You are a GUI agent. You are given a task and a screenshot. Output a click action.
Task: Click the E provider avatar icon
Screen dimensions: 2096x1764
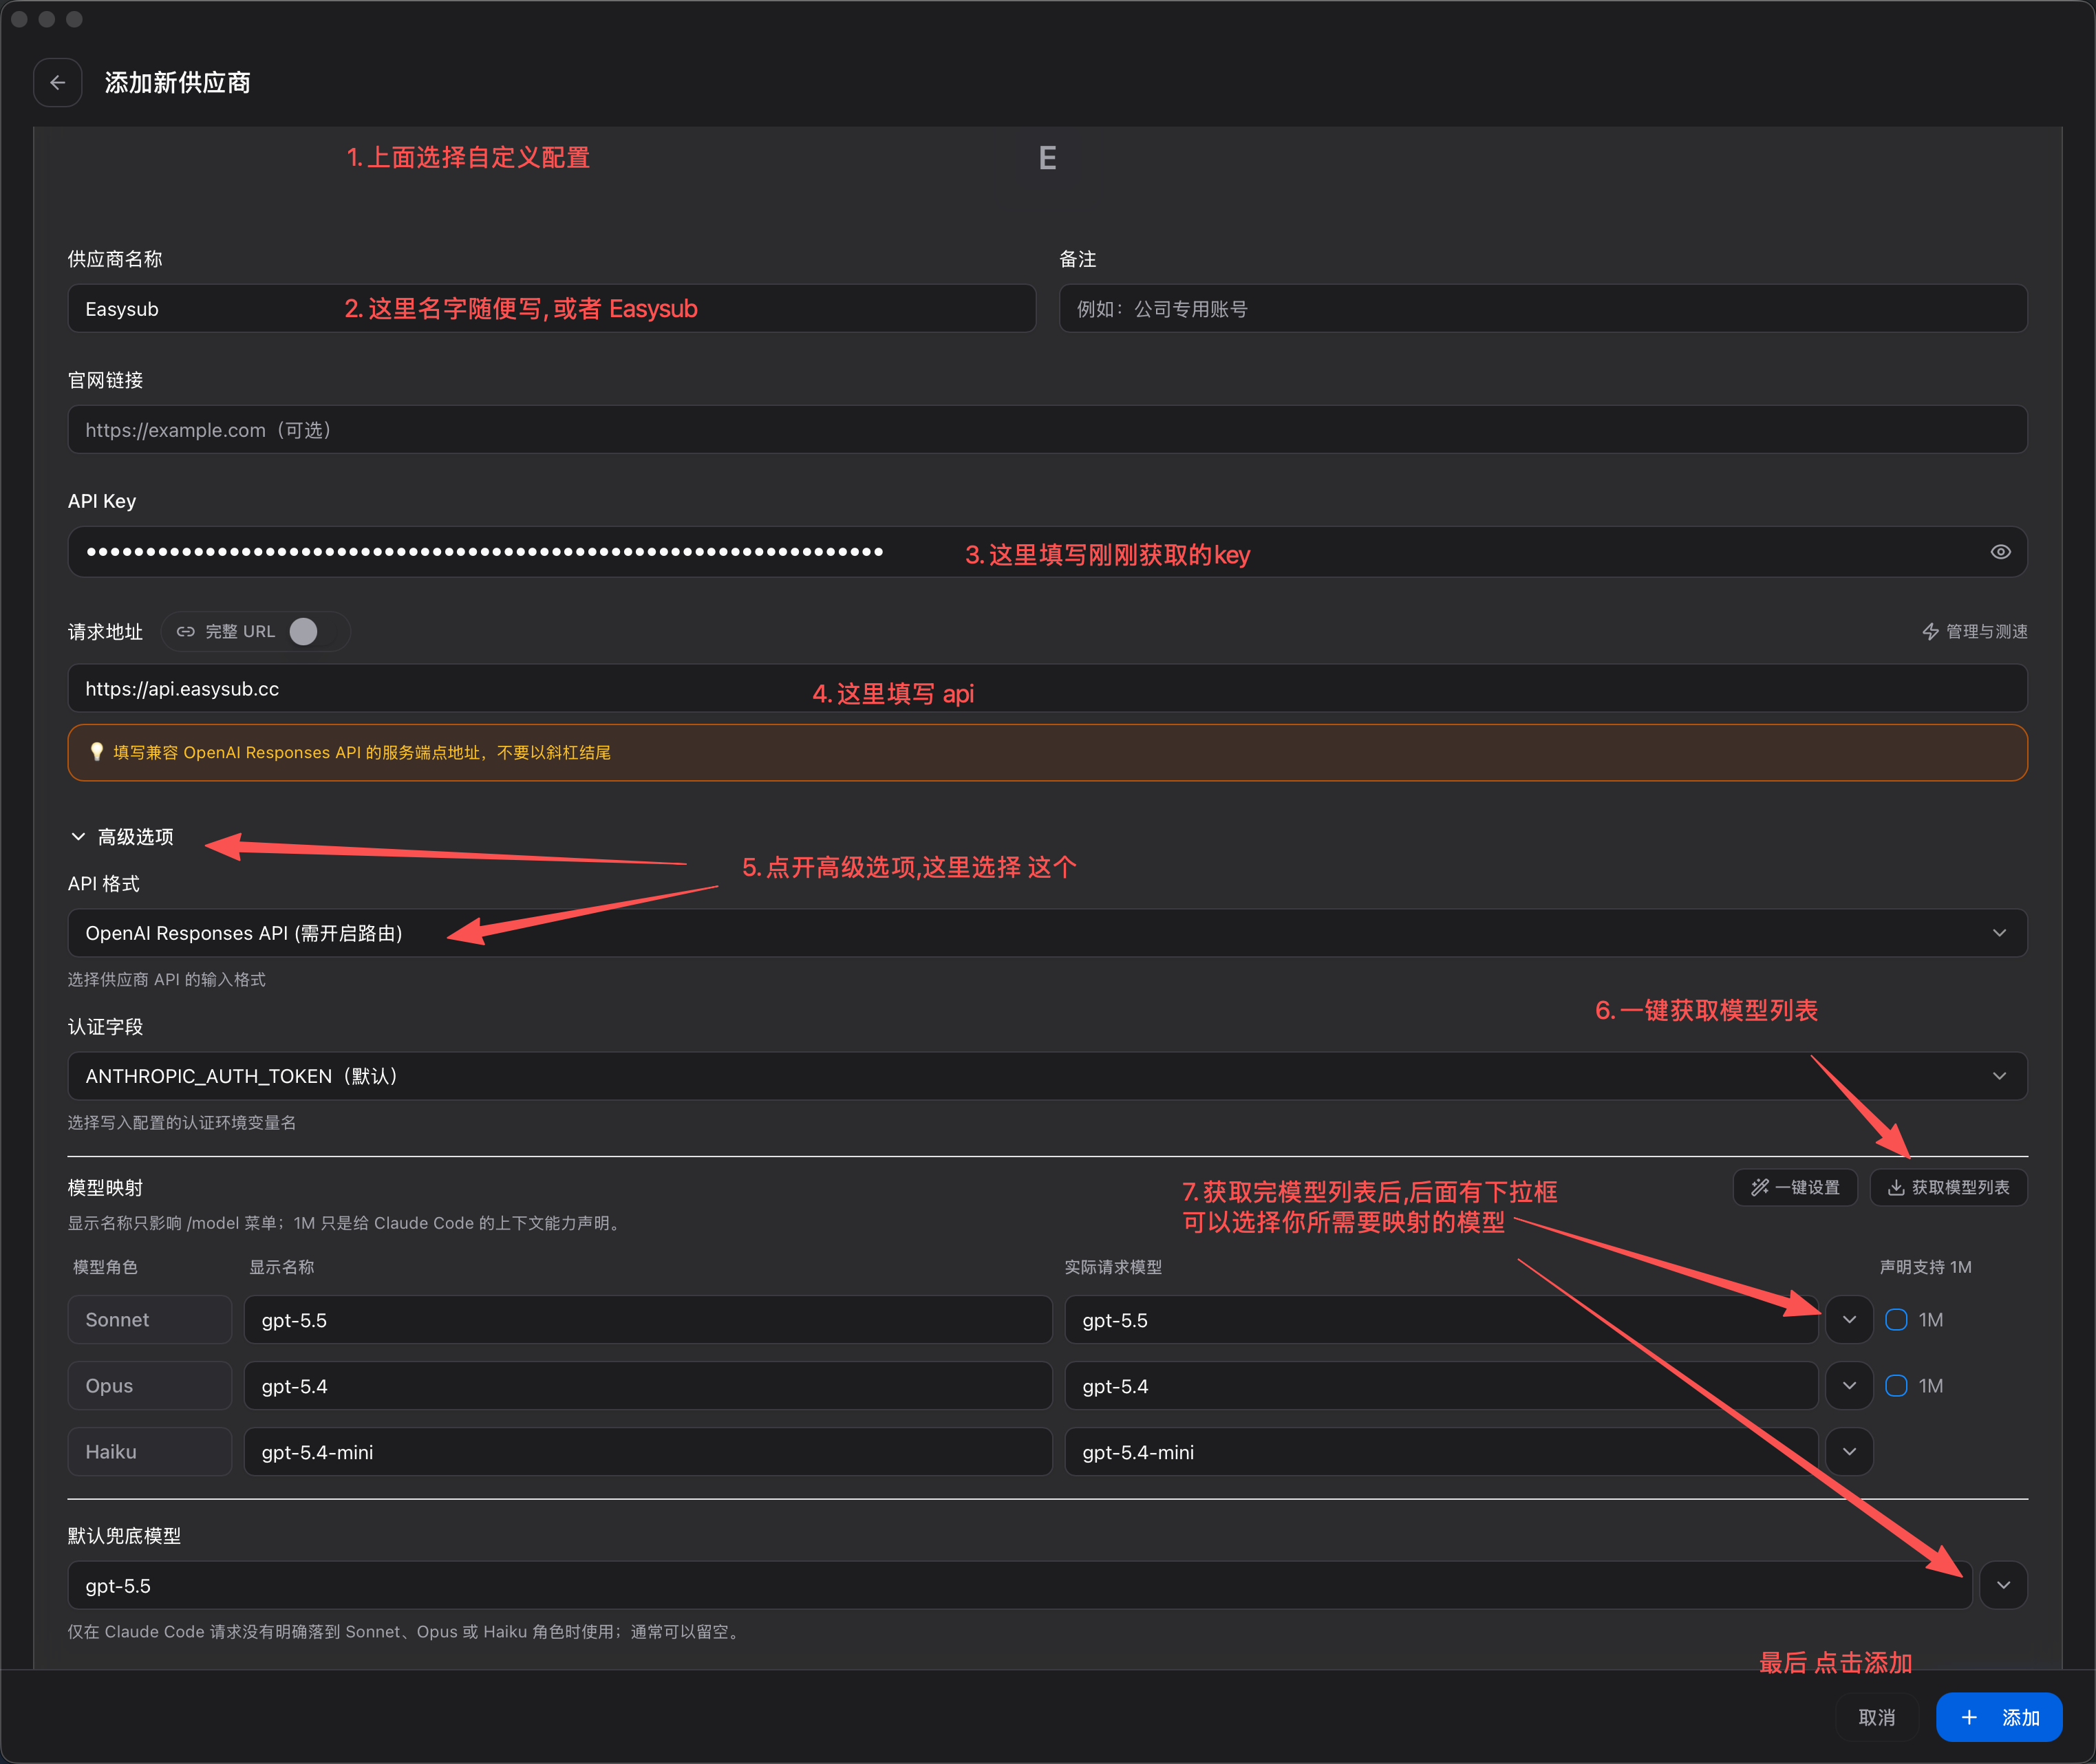pos(1048,158)
